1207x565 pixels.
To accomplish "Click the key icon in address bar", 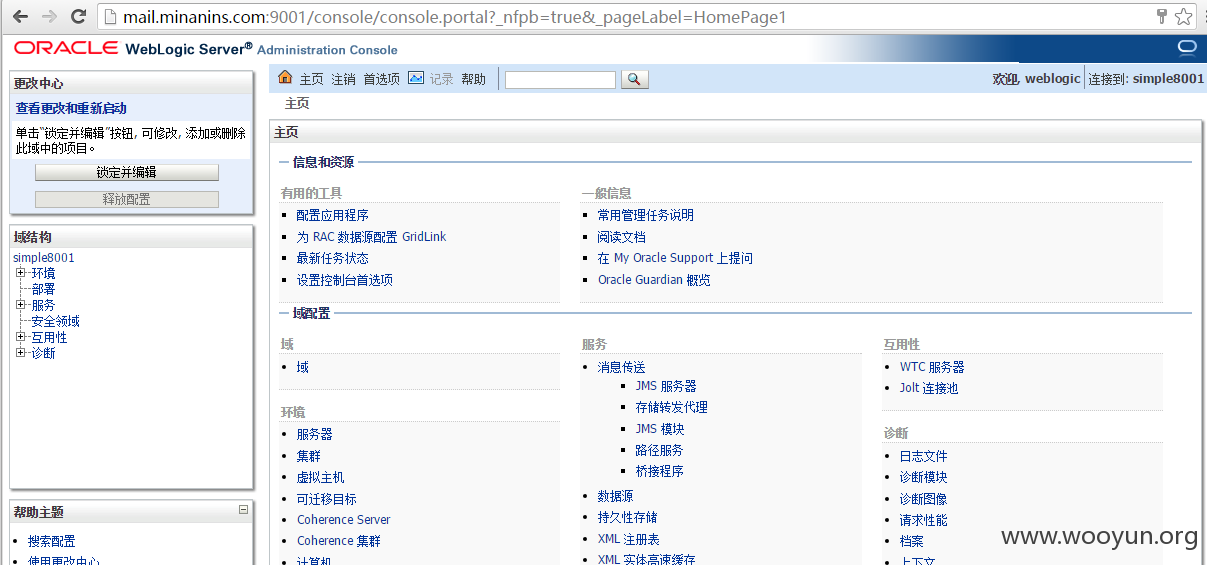I will click(x=1162, y=16).
